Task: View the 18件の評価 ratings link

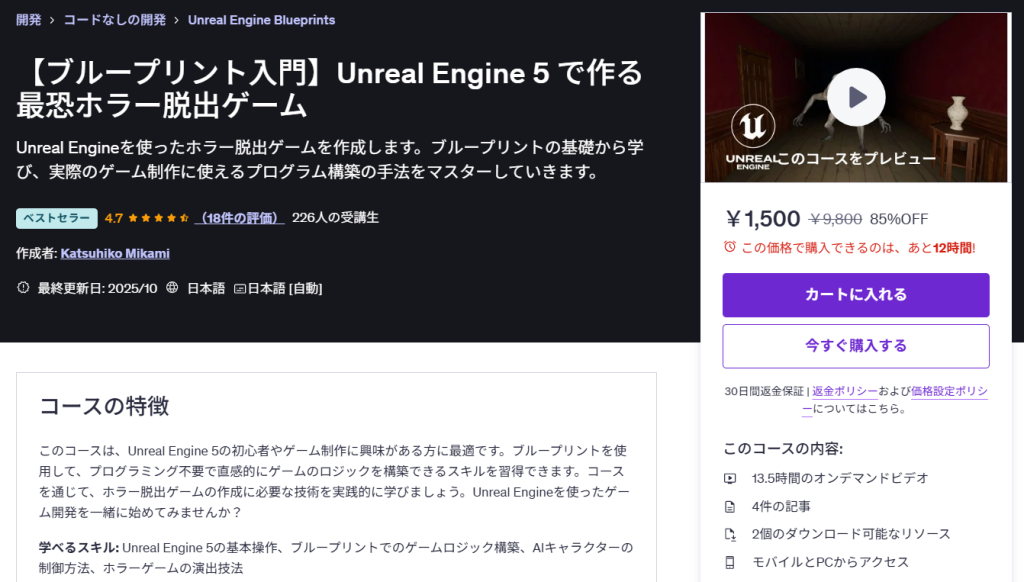Action: point(240,218)
